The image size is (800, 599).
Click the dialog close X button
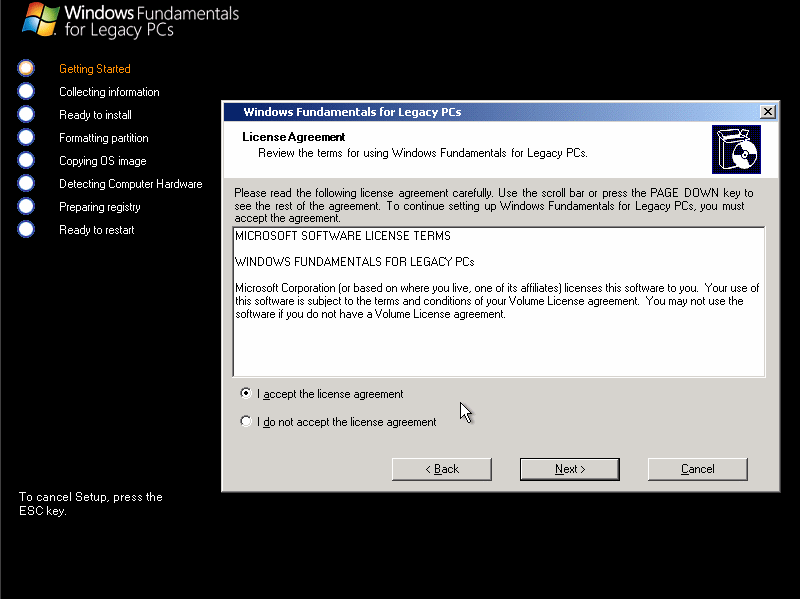point(767,111)
